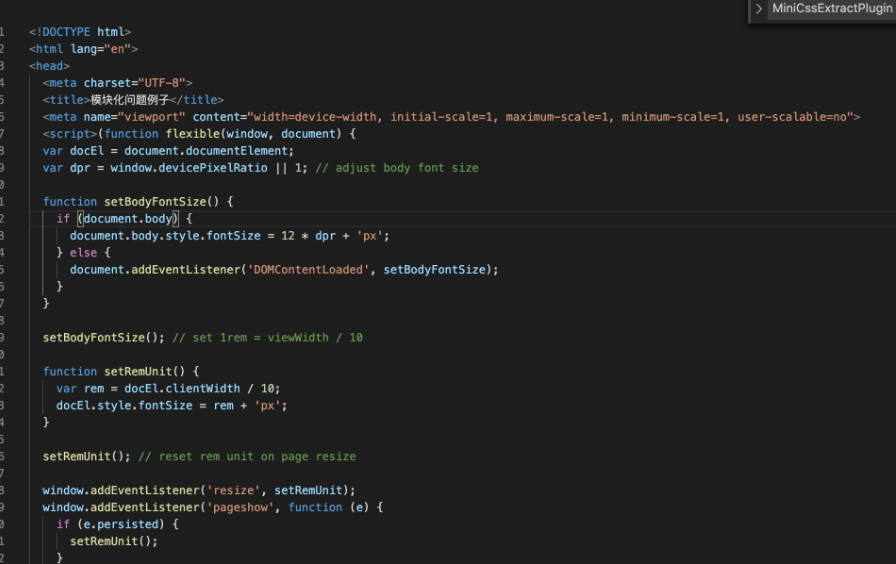Click the lang="en" attribute value
The width and height of the screenshot is (896, 564).
tap(118, 49)
